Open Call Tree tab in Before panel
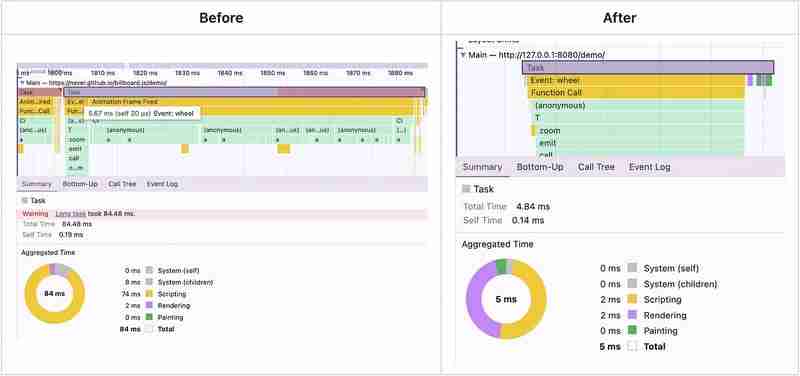 [122, 184]
